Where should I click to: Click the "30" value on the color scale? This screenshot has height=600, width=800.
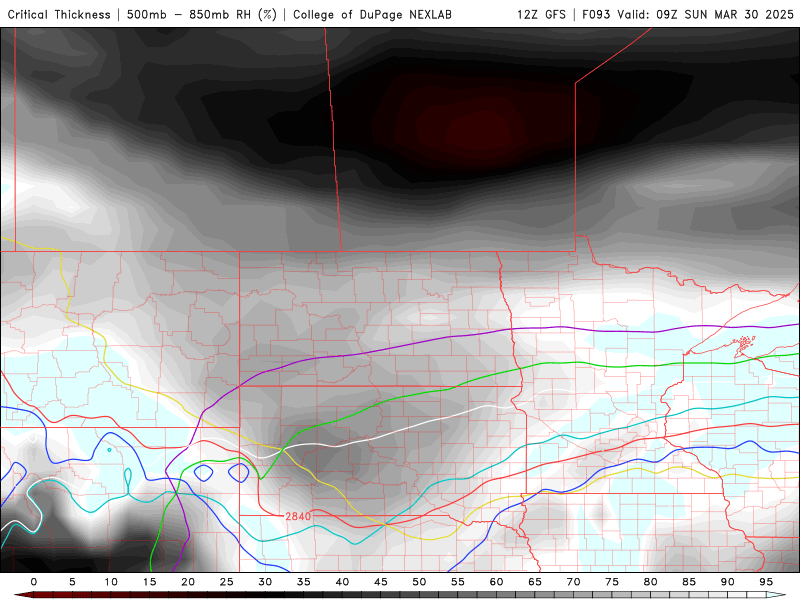[x=265, y=582]
